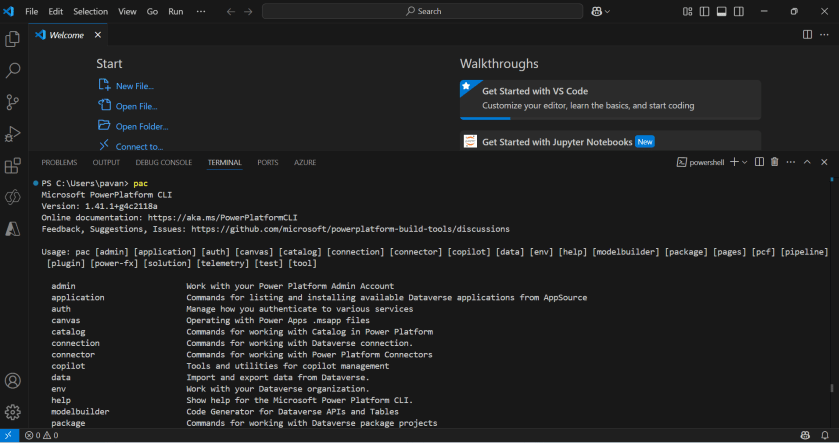
Task: Click the terminal vertical scrollbar
Action: tap(833, 390)
